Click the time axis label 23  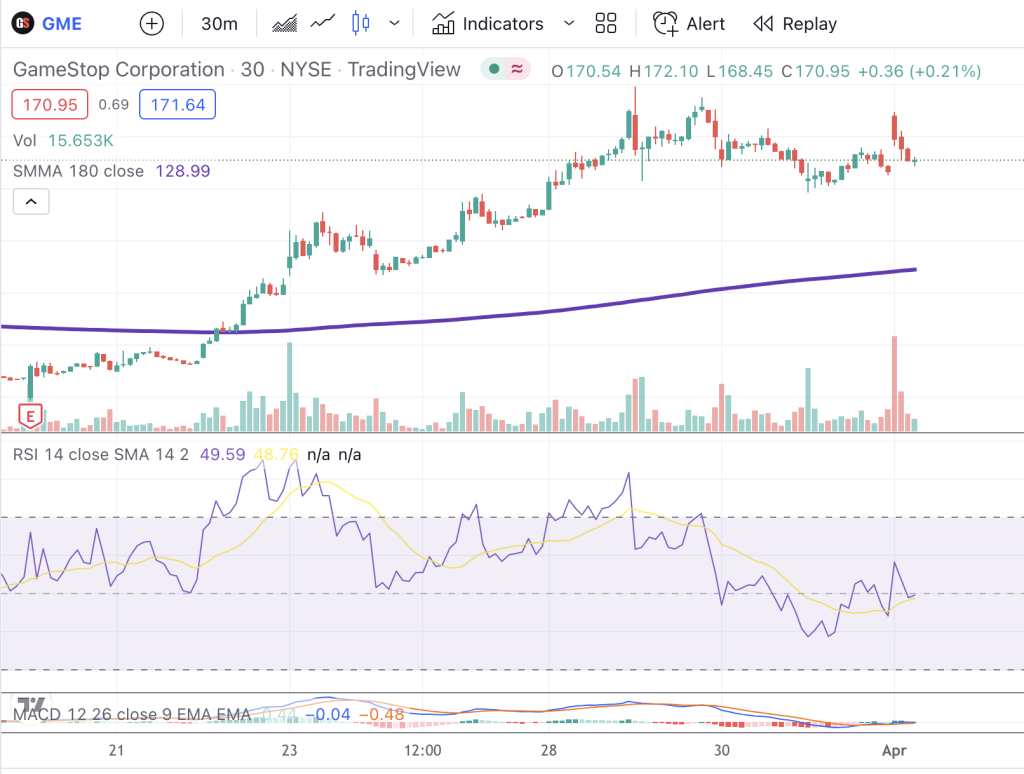pyautogui.click(x=289, y=750)
